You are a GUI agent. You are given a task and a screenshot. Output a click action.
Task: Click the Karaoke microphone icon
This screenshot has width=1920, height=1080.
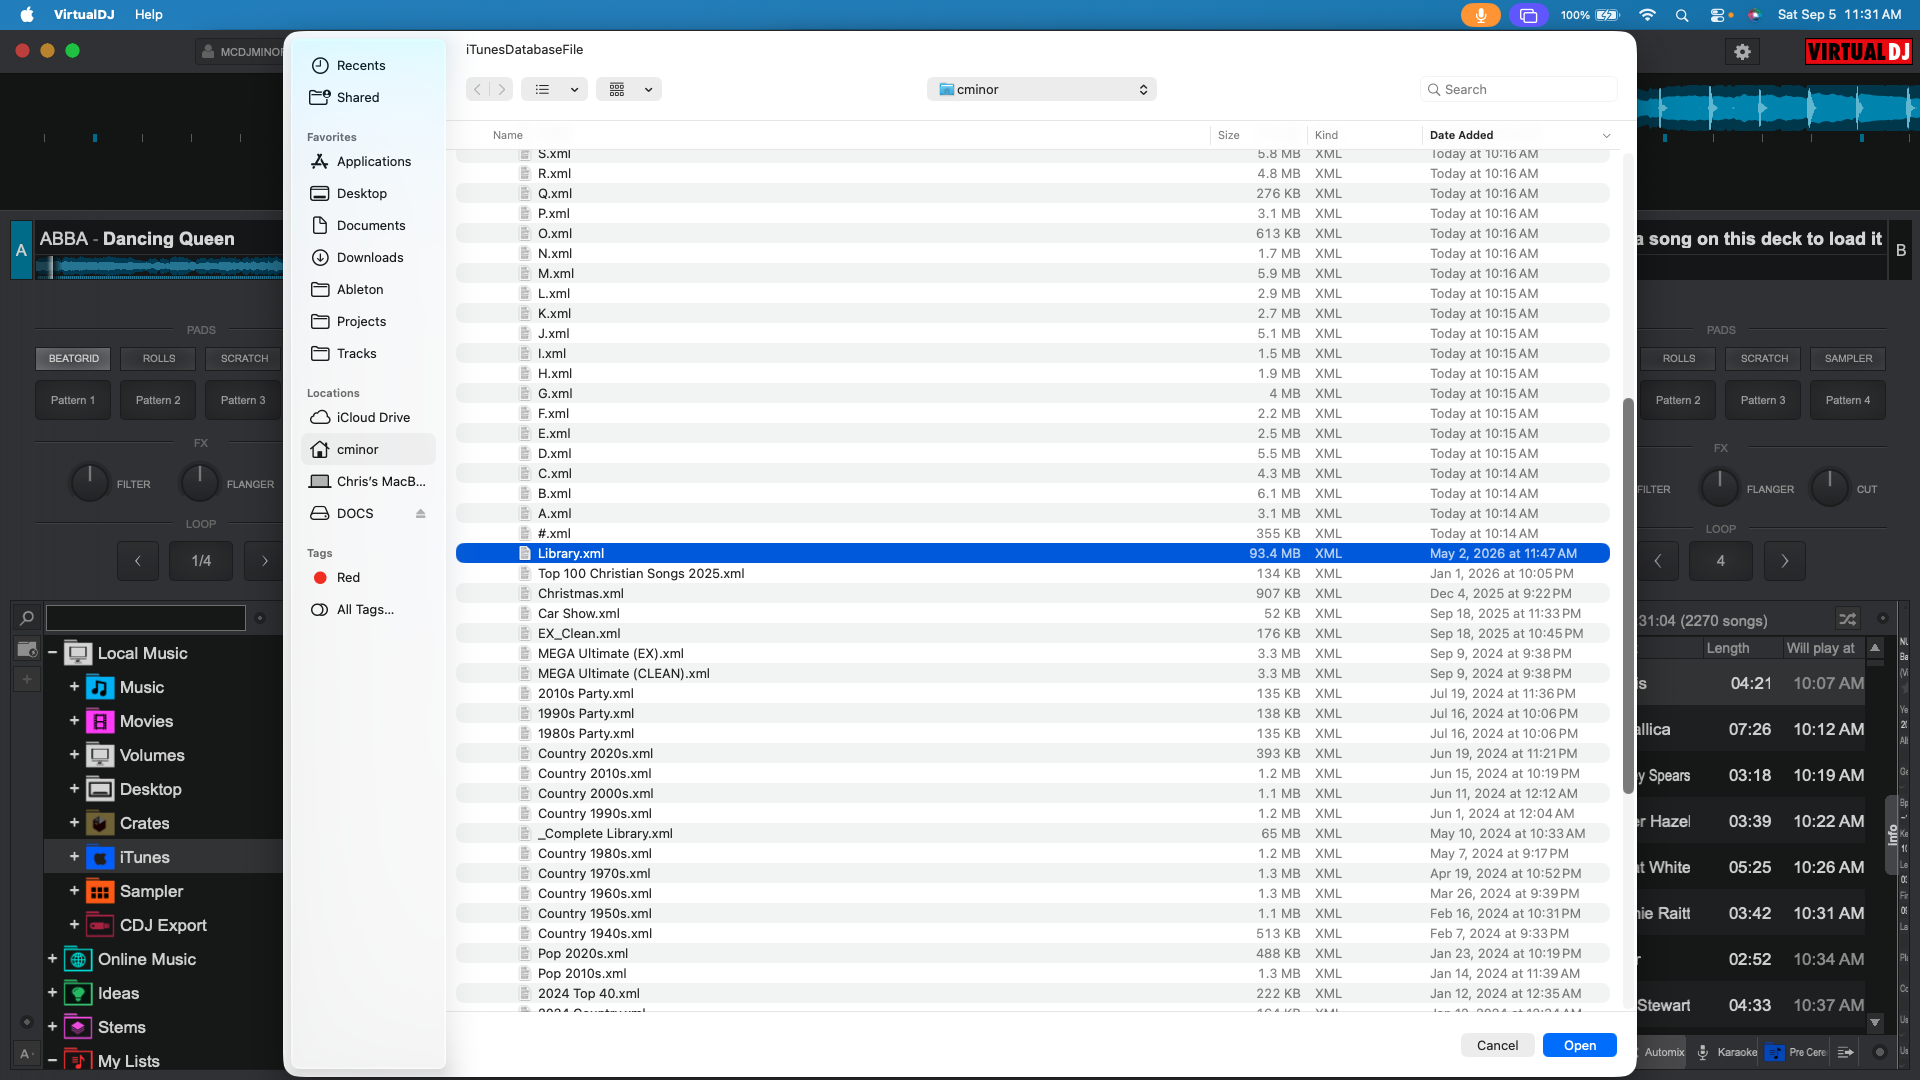coord(1702,1052)
